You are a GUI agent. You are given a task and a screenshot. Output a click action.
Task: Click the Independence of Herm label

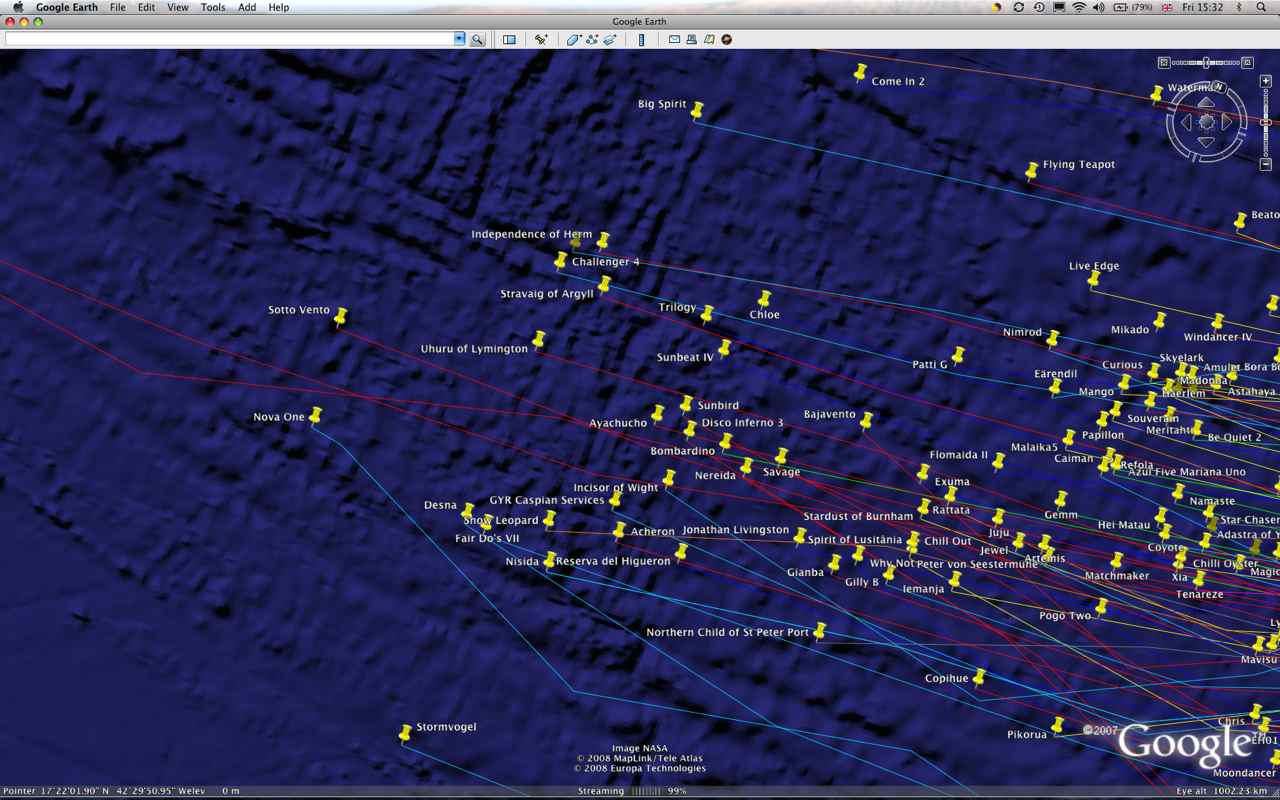[x=531, y=235]
